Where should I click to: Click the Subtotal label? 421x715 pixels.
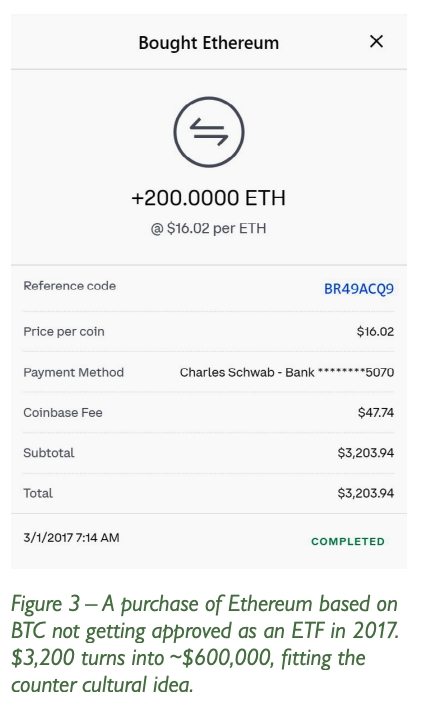(49, 453)
